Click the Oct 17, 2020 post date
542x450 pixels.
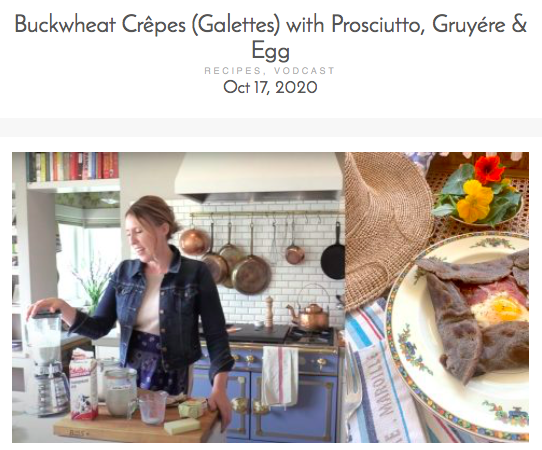(270, 87)
